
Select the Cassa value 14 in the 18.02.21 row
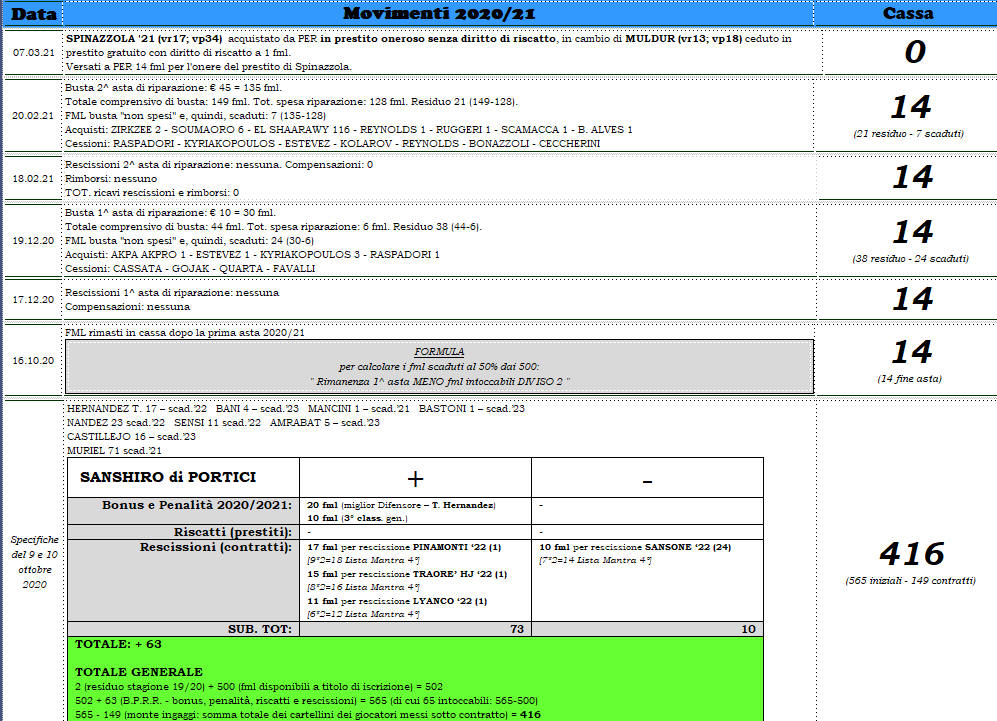click(912, 177)
